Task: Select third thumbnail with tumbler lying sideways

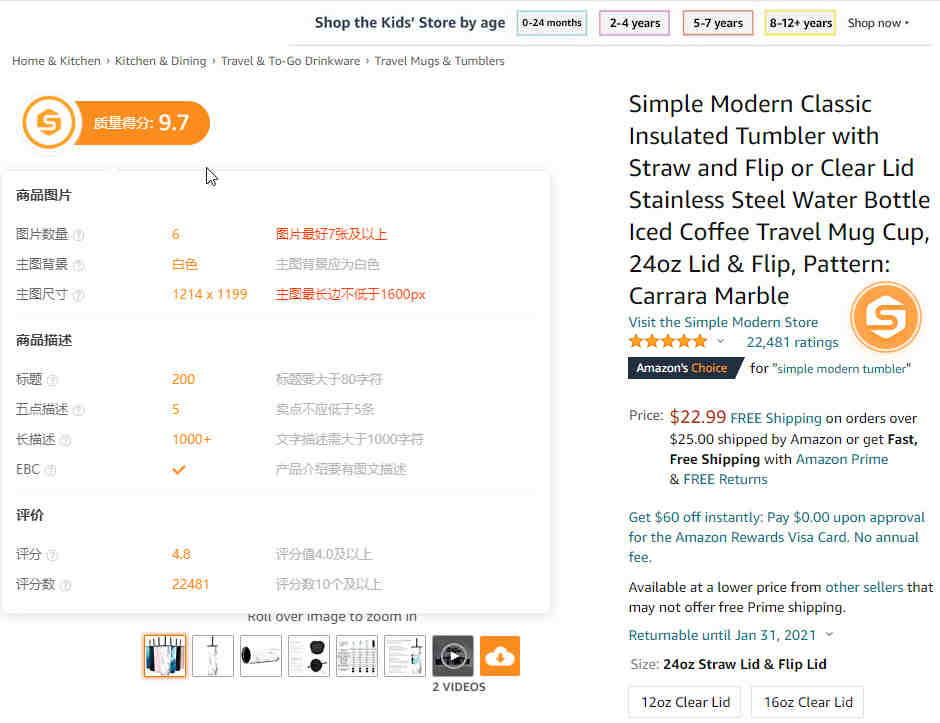Action: pos(261,656)
